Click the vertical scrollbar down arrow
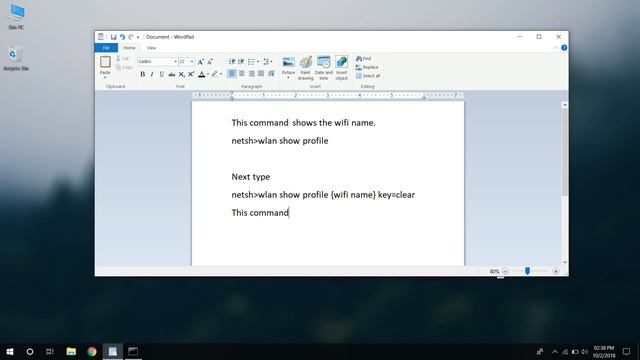This screenshot has width=640, height=360. coord(565,262)
